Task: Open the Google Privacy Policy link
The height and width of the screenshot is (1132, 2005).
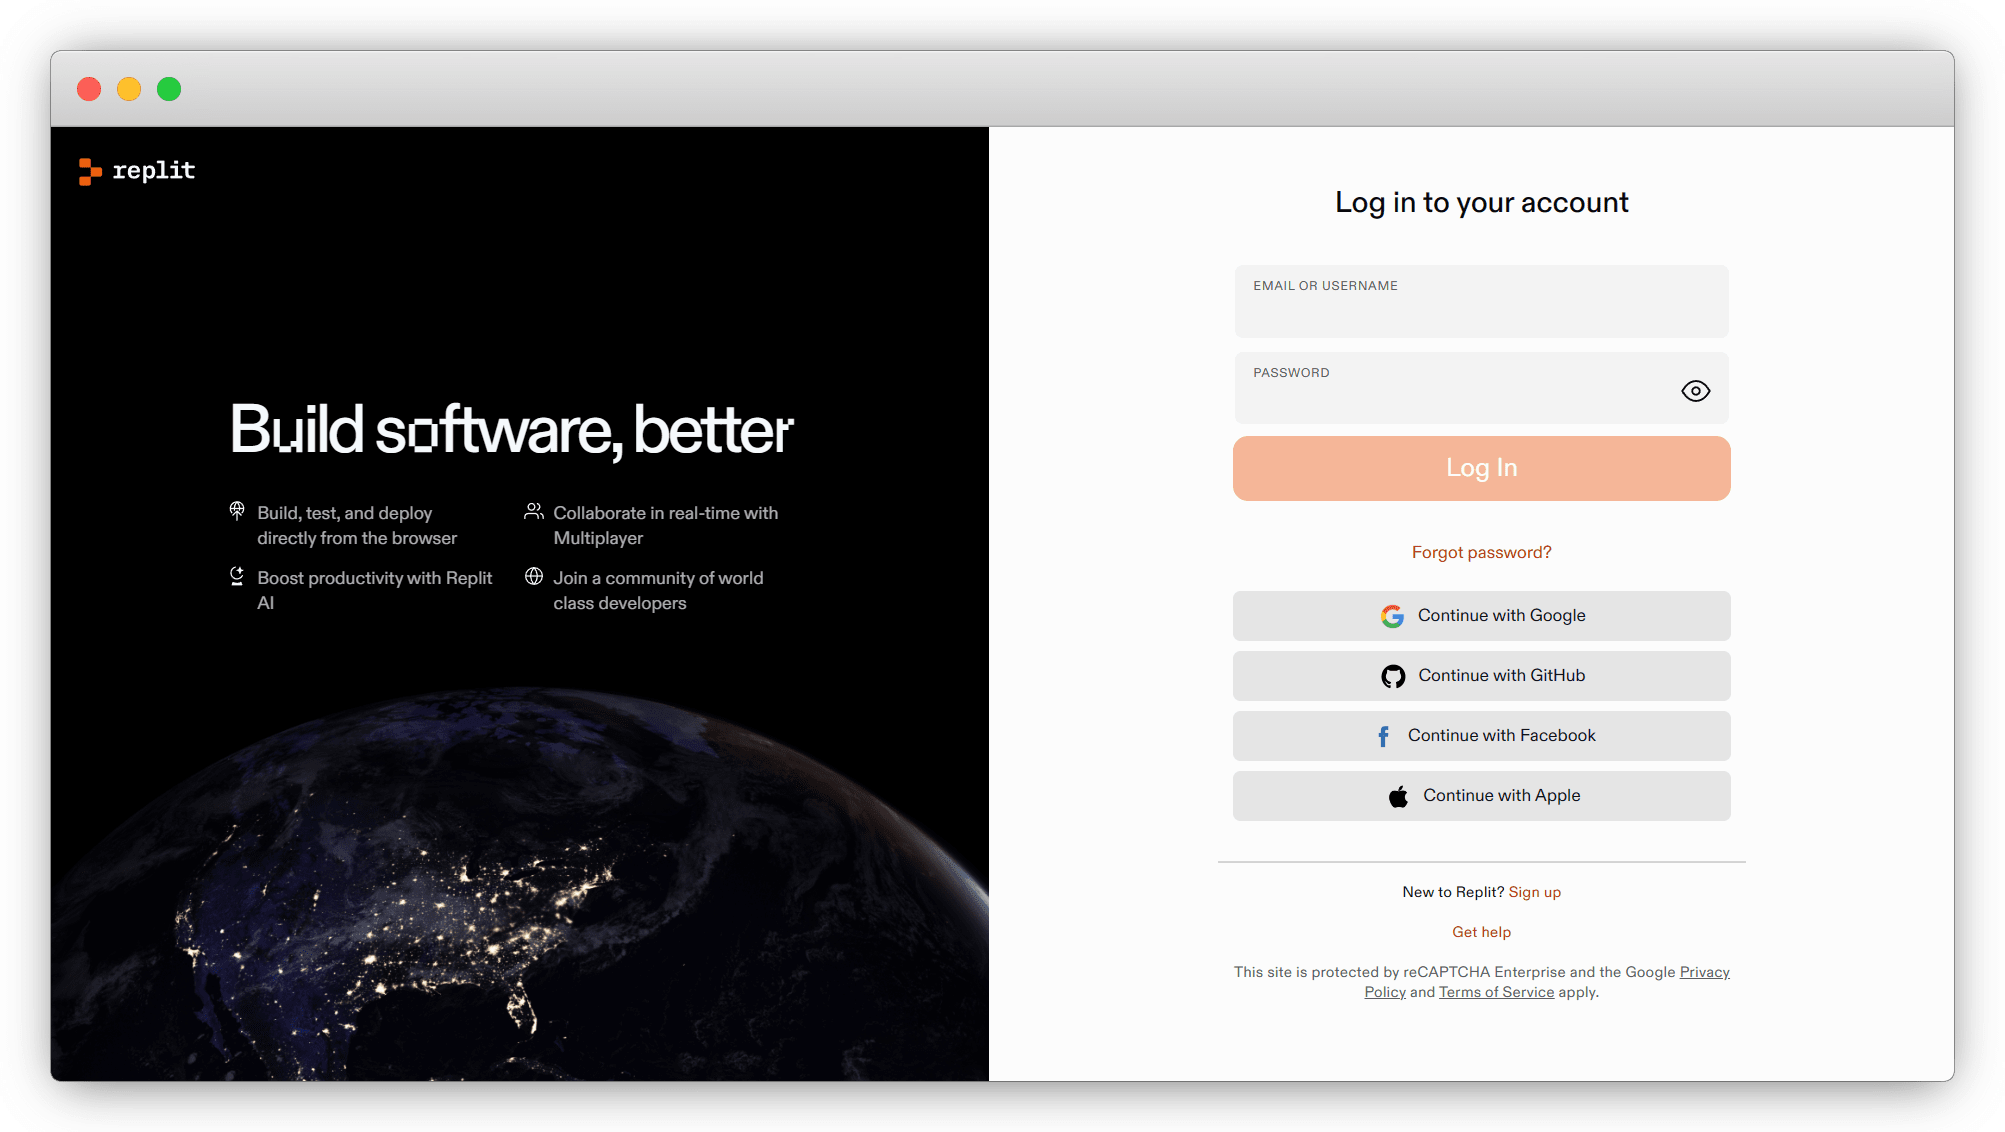Action: pos(1704,972)
